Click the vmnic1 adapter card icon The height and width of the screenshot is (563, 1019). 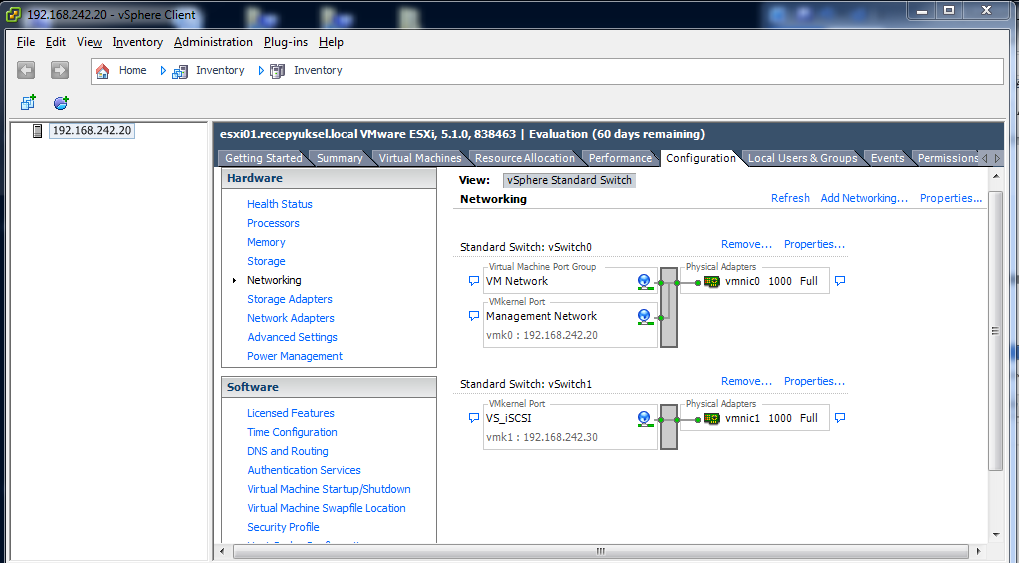(712, 419)
